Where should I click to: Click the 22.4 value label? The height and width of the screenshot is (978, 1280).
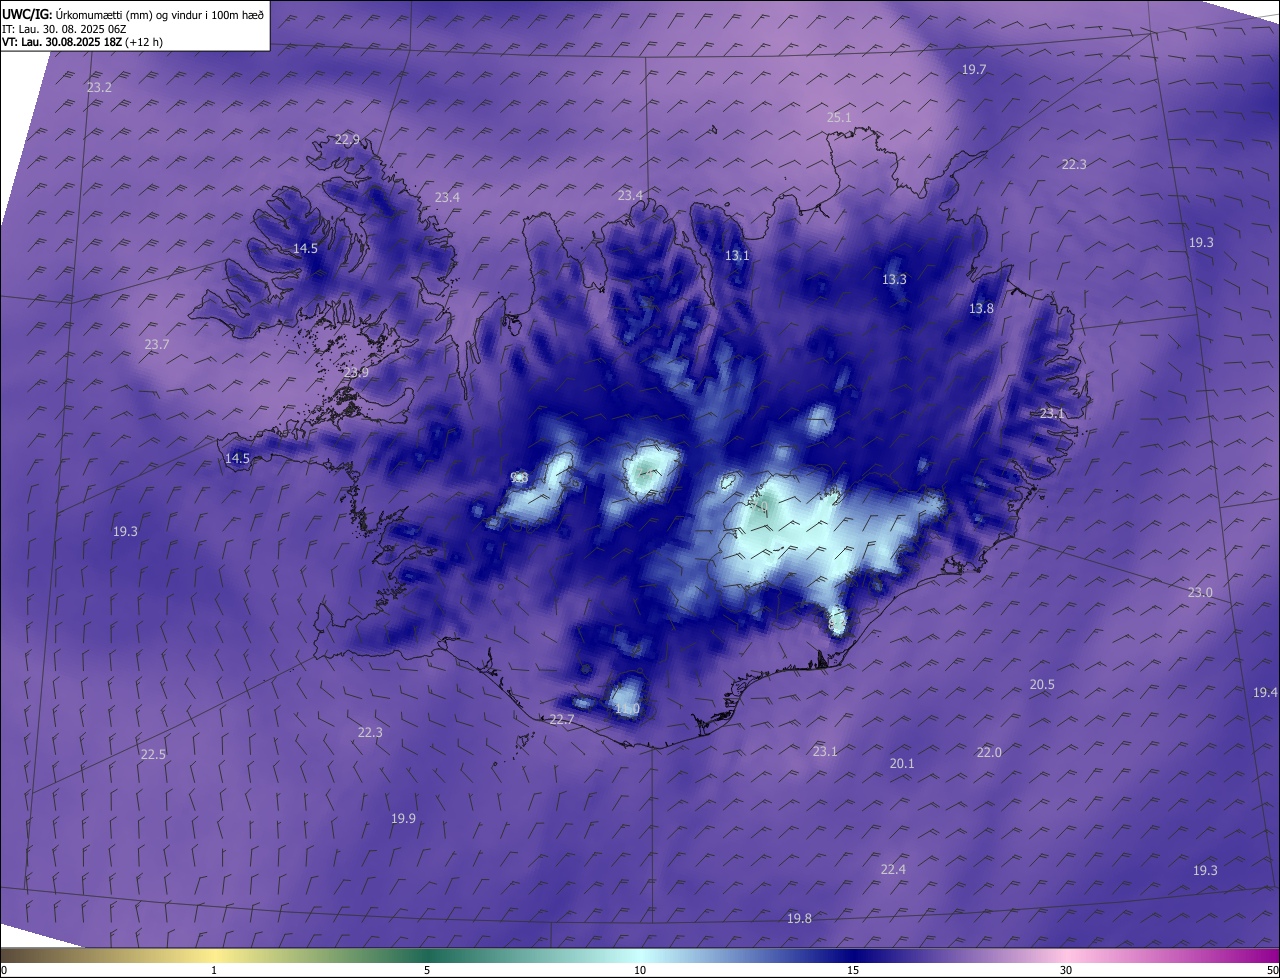click(893, 870)
